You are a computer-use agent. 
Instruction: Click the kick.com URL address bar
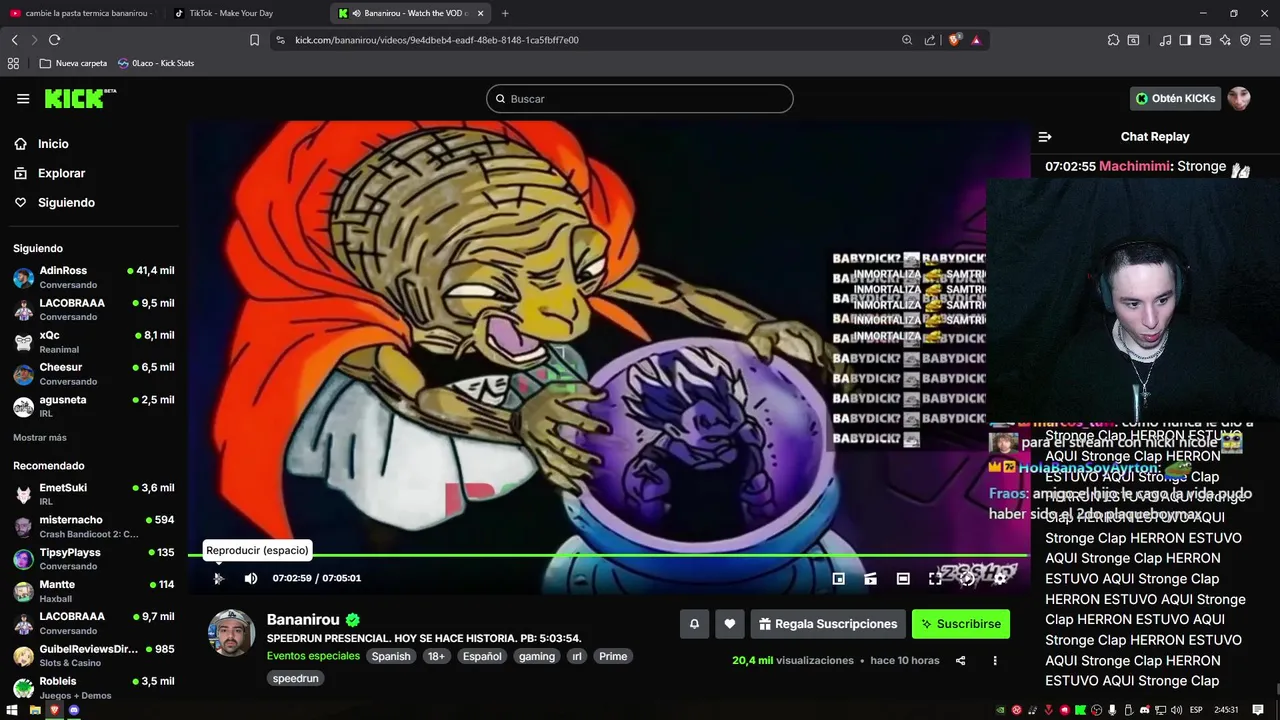click(590, 40)
